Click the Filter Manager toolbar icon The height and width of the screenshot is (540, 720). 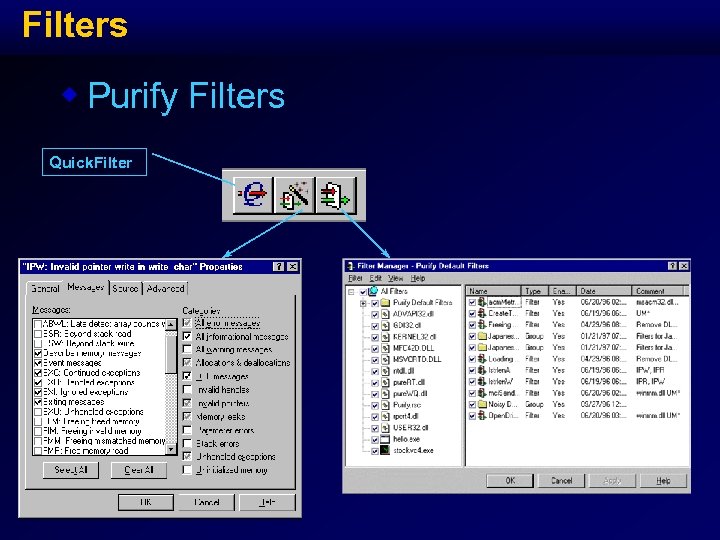[x=336, y=195]
